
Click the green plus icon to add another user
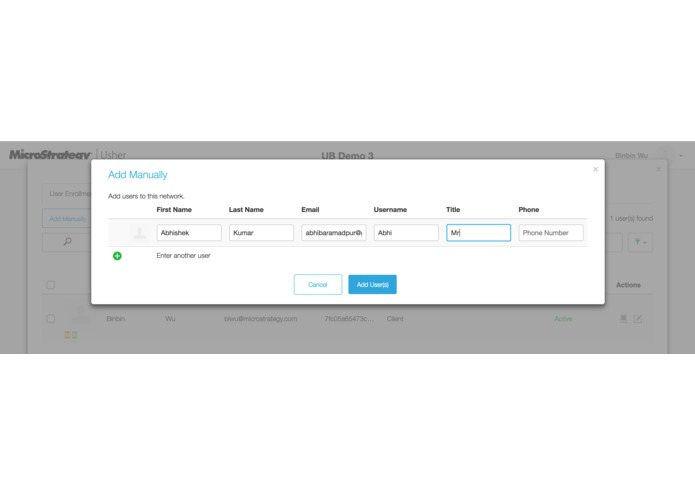click(x=117, y=256)
